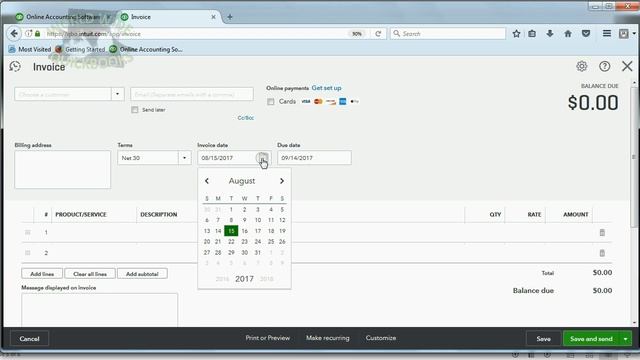Click the browser back arrow button

click(14, 33)
